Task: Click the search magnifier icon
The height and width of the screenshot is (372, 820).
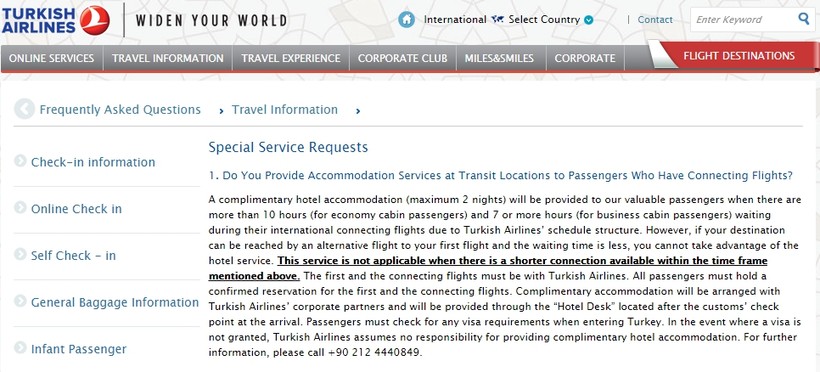Action: [803, 19]
